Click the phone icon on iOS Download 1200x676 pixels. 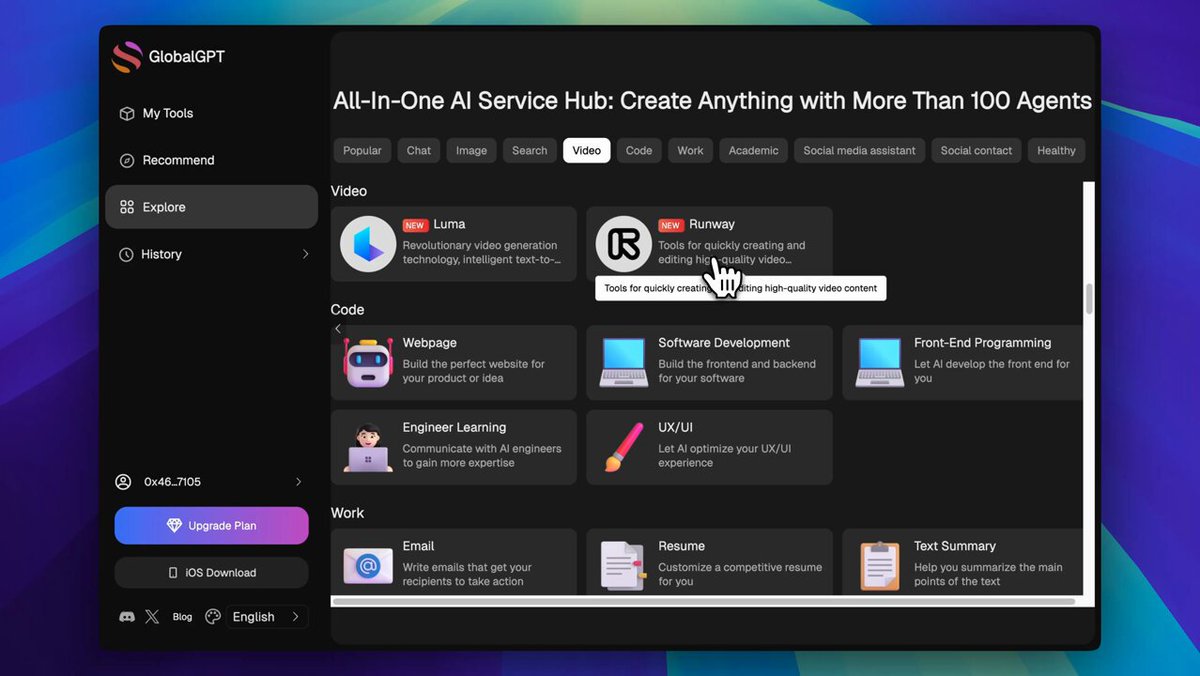point(173,573)
